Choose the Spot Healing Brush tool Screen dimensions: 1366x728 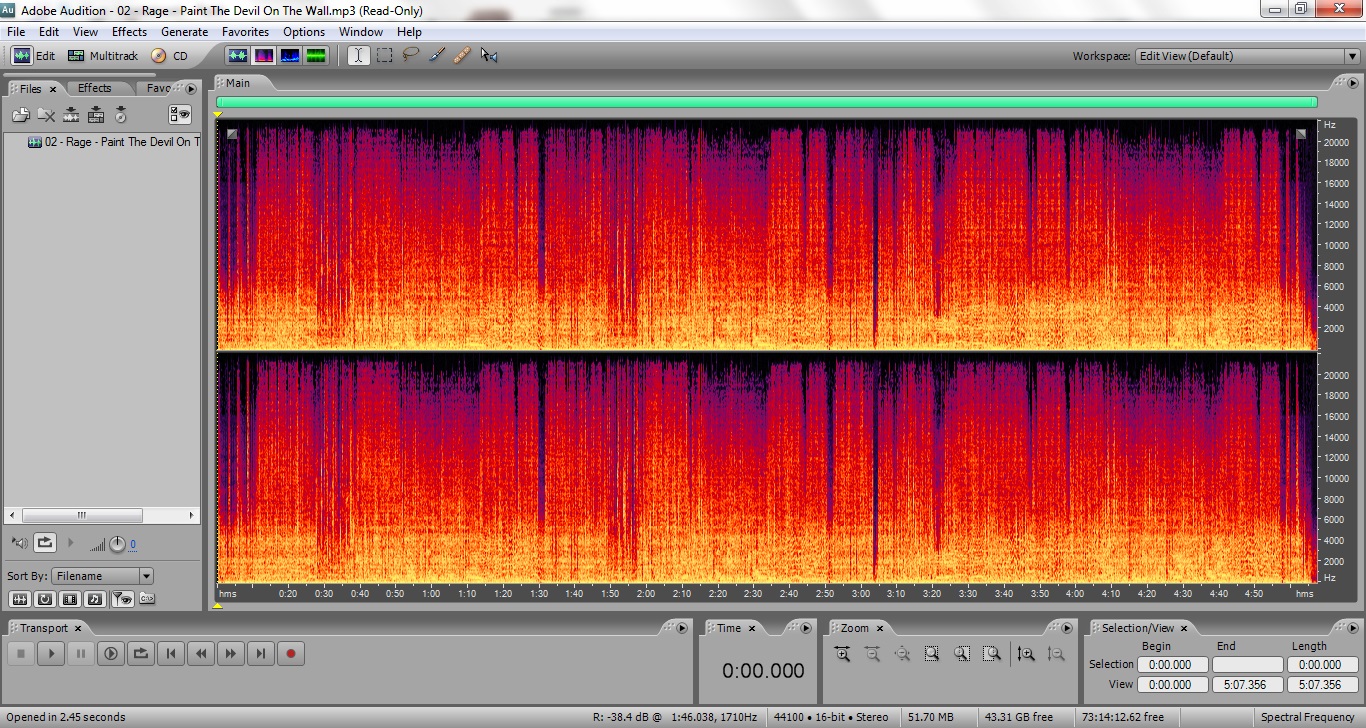[x=462, y=56]
